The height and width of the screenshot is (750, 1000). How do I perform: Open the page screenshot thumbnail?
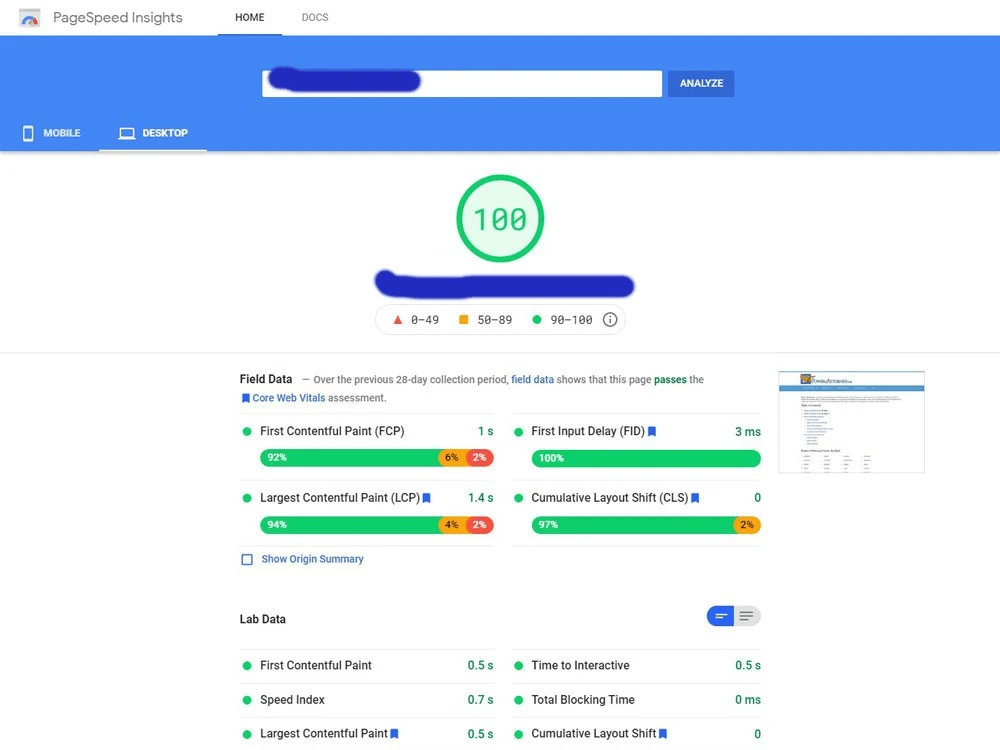(x=851, y=422)
